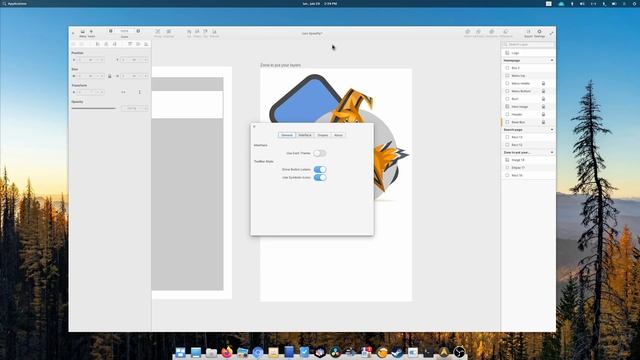This screenshot has width=640, height=360.
Task: Click the align horizontal centers icon
Action: tap(106, 44)
